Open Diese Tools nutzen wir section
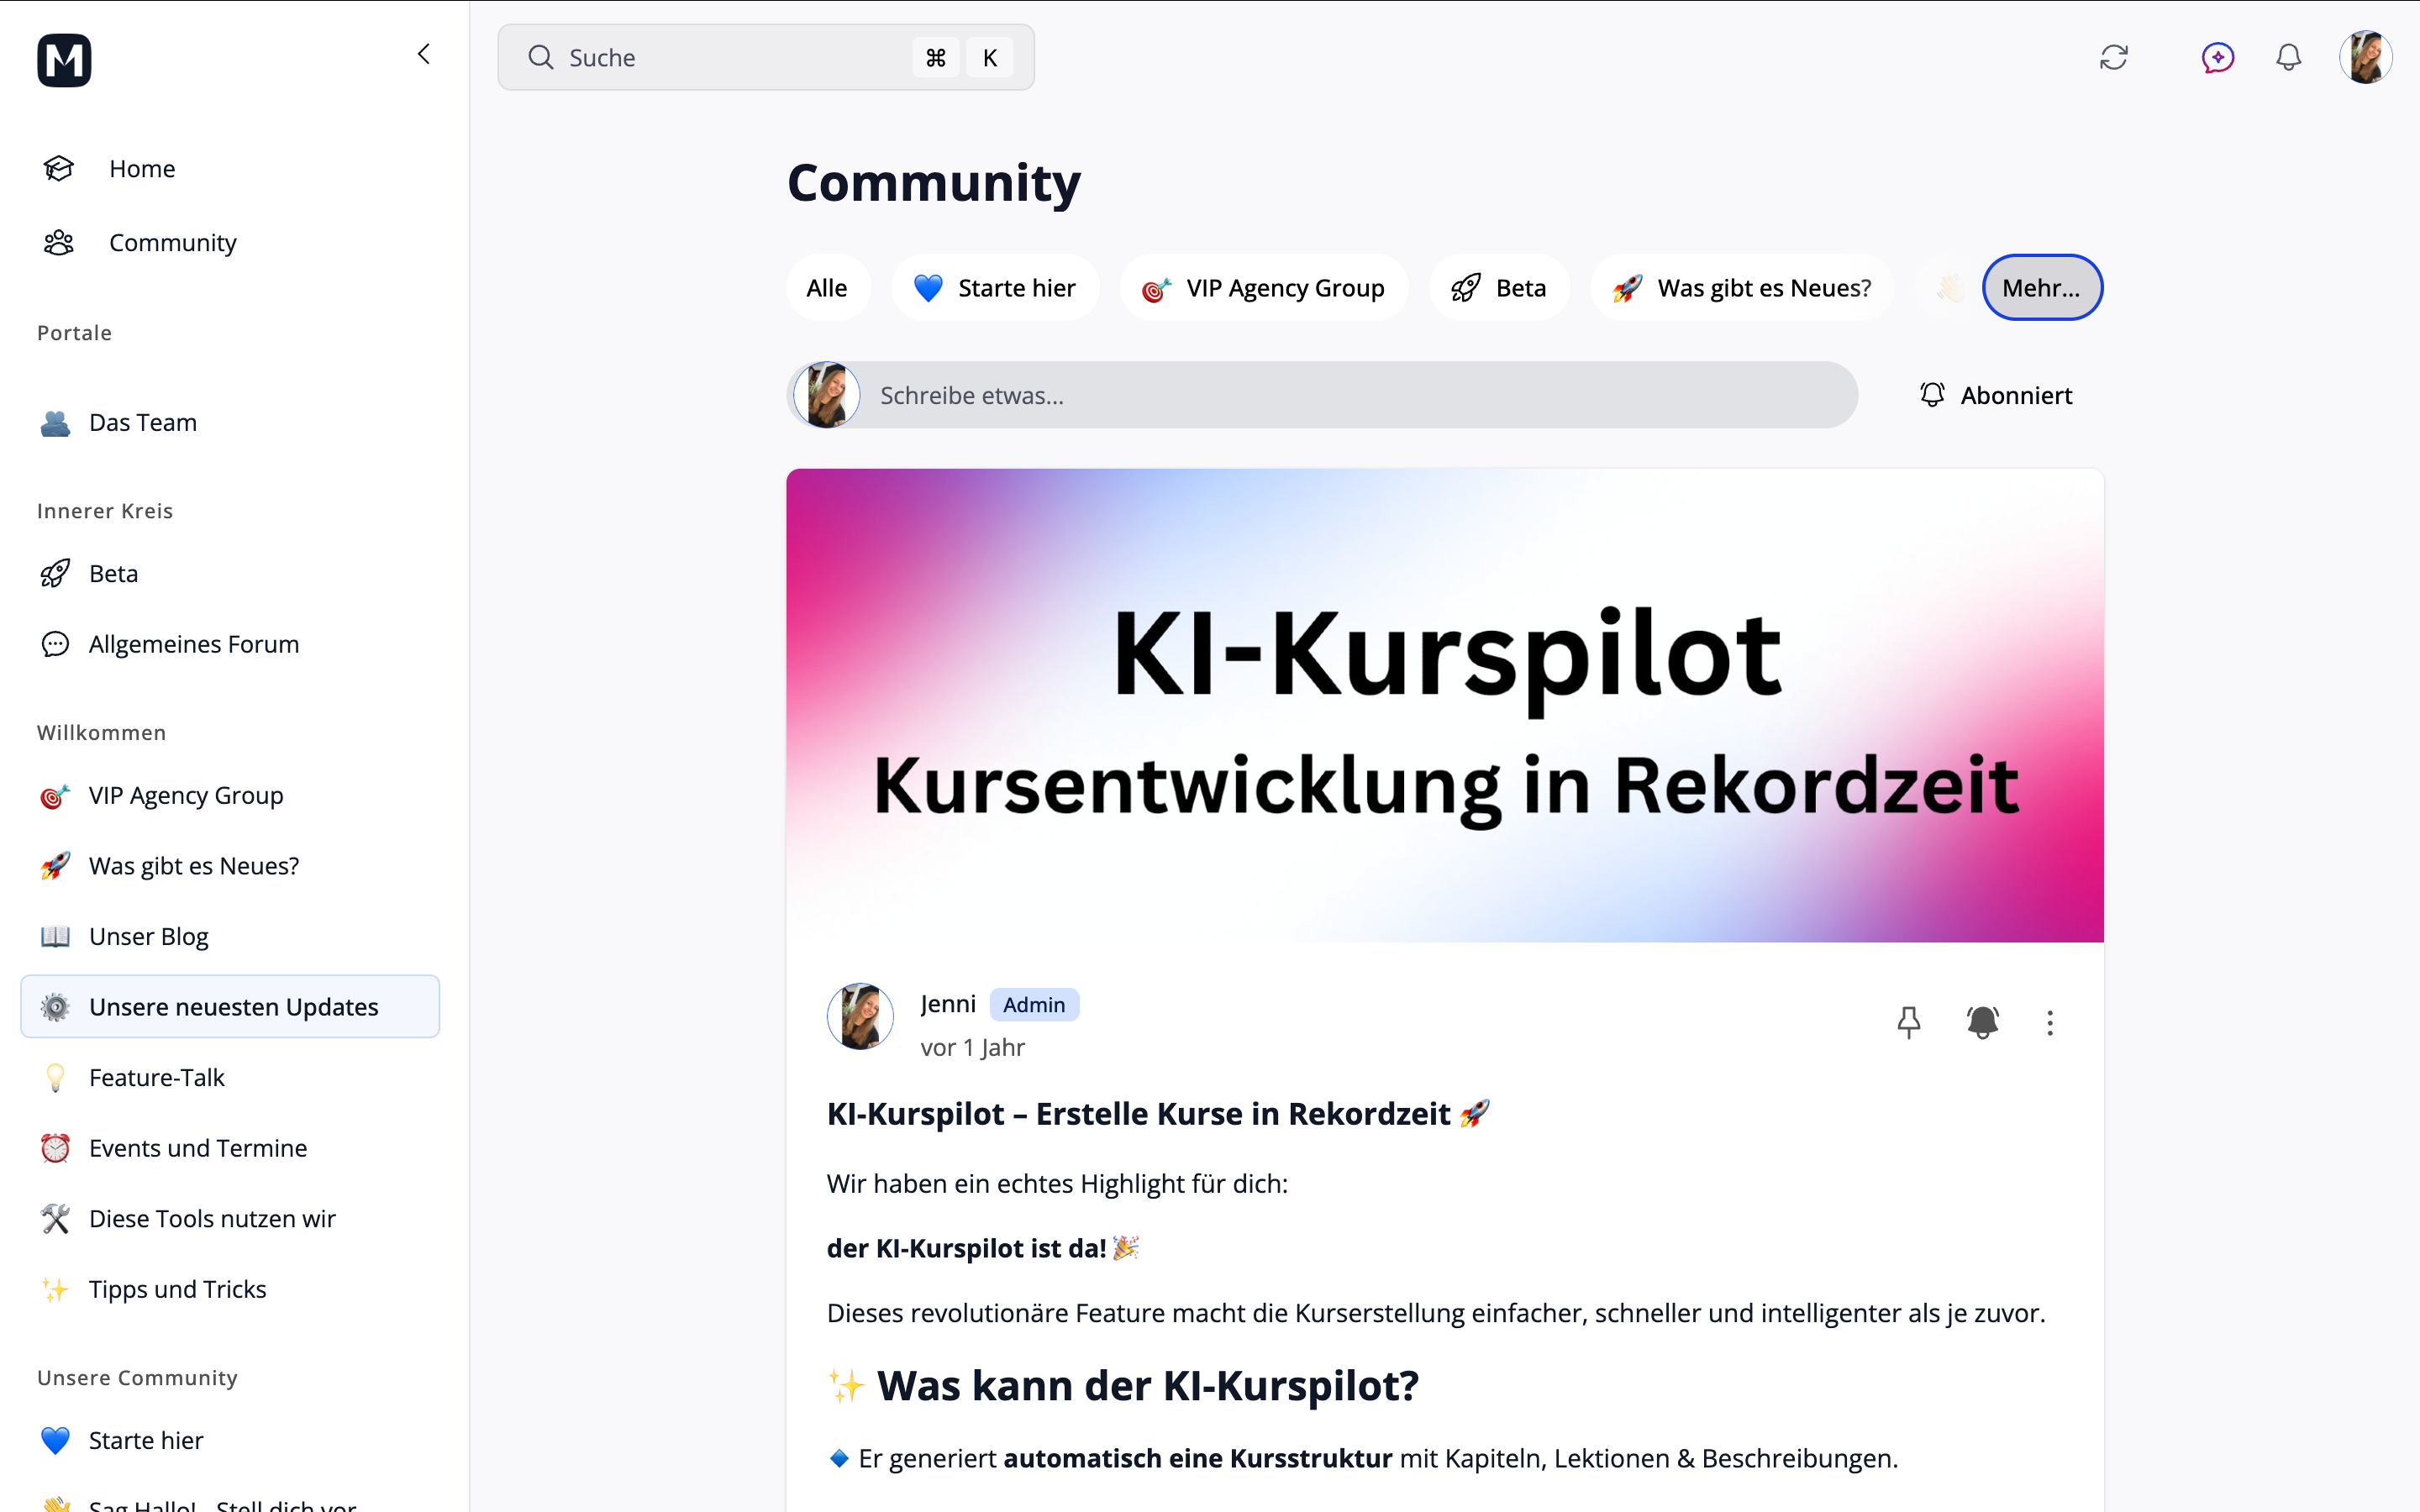 pos(211,1218)
